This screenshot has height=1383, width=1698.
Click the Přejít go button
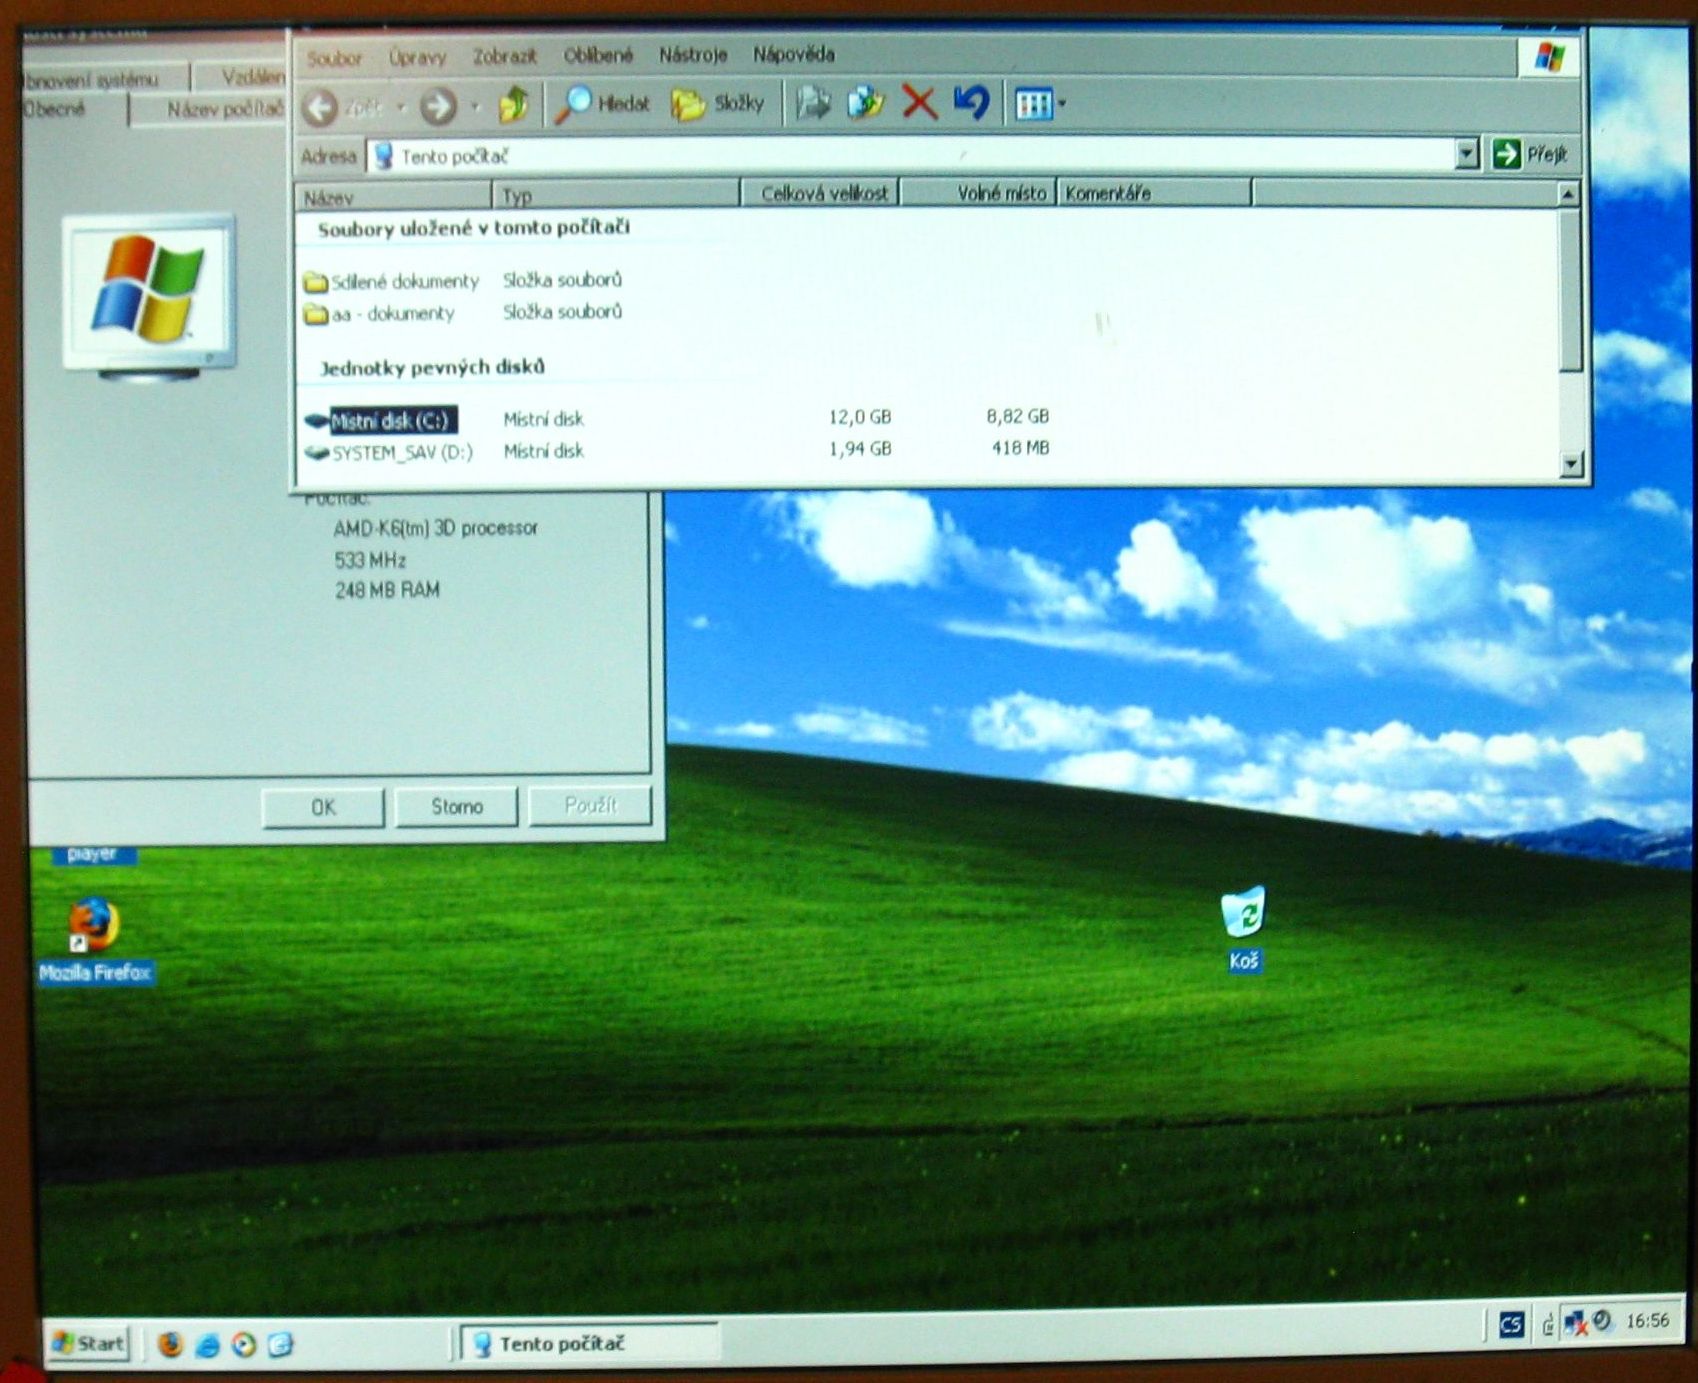(1530, 154)
